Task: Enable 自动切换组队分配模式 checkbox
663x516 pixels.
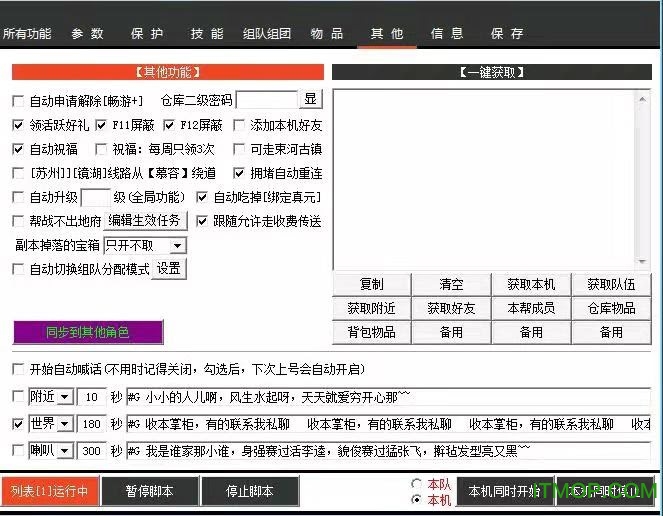Action: click(x=18, y=269)
